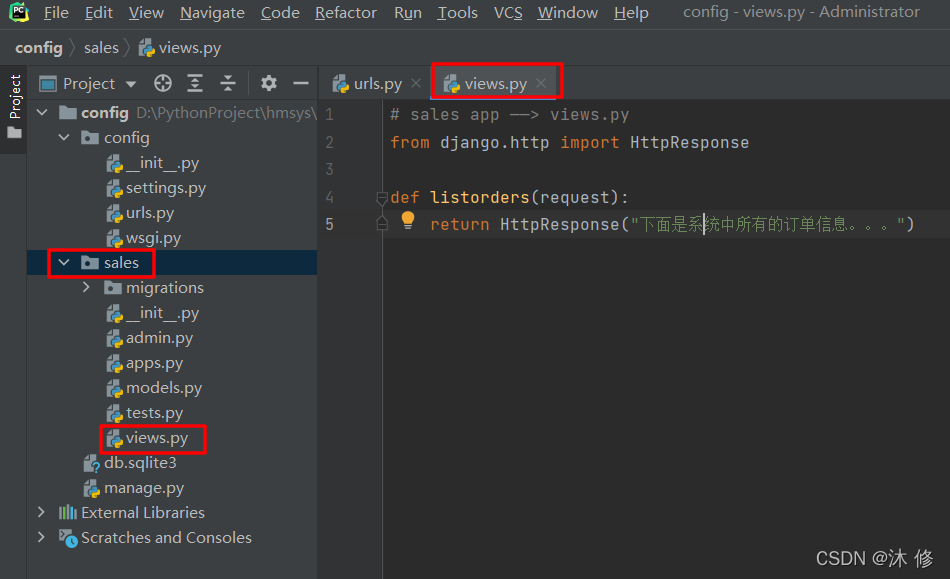Open the Tools menu
This screenshot has width=950, height=579.
pos(457,13)
